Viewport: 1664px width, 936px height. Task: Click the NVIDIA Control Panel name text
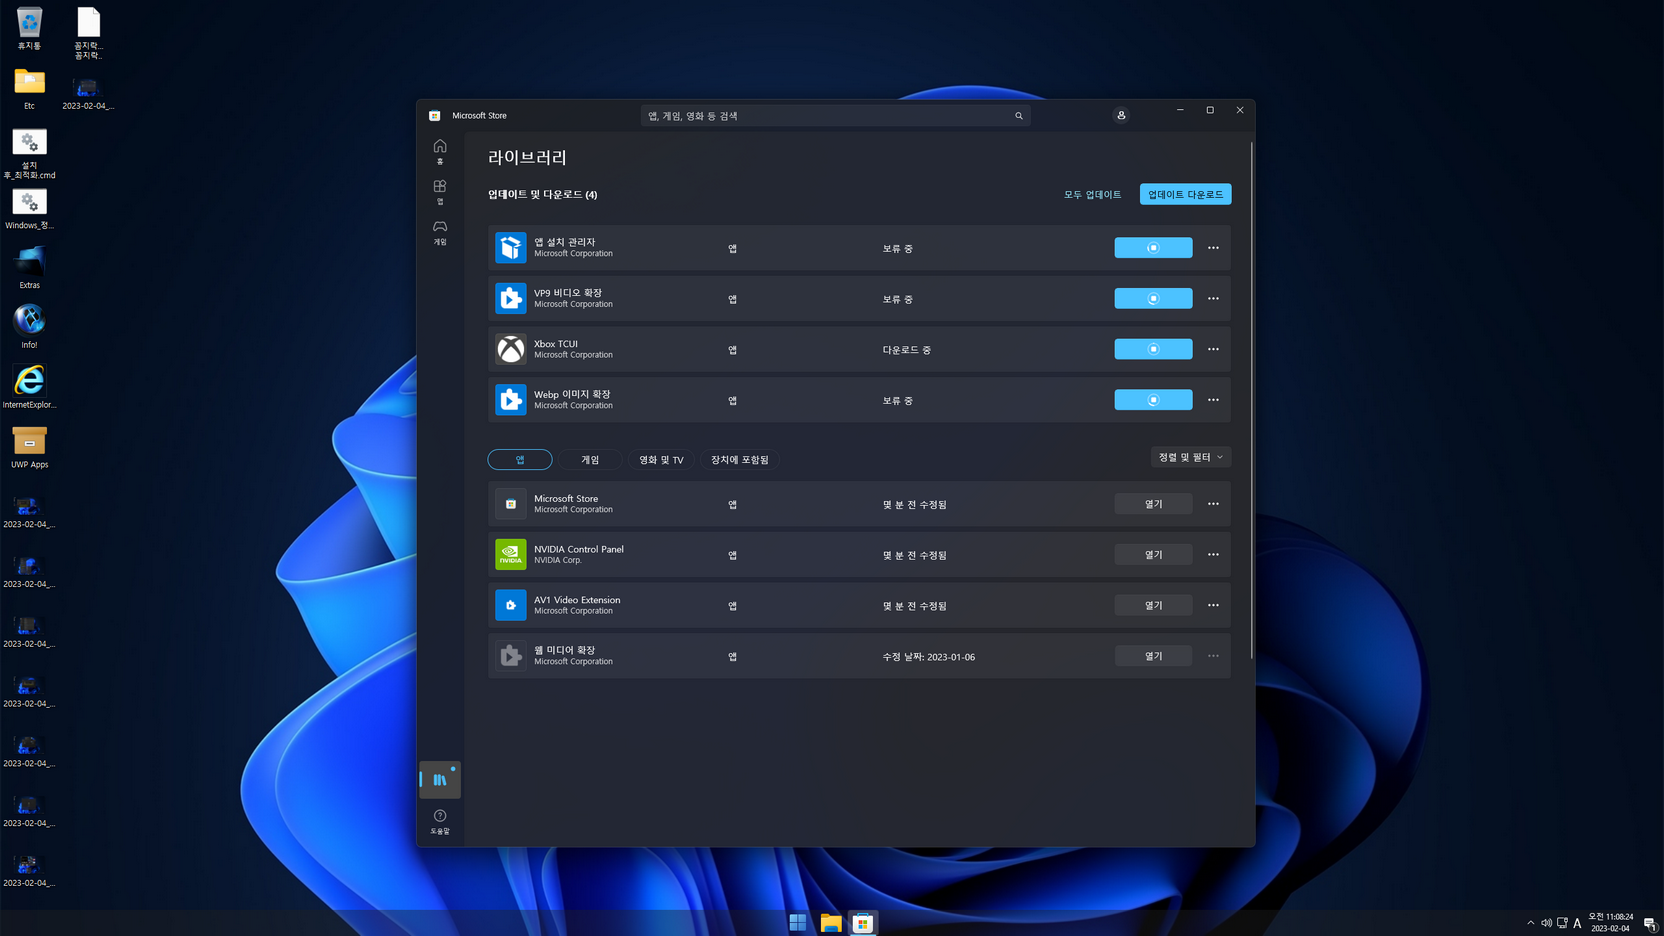tap(579, 549)
